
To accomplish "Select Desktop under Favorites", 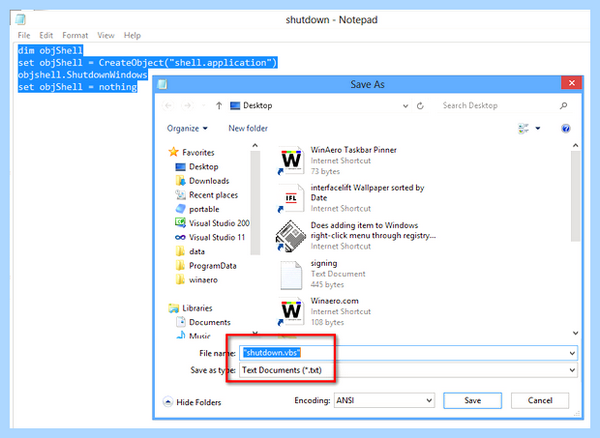I will 197,167.
